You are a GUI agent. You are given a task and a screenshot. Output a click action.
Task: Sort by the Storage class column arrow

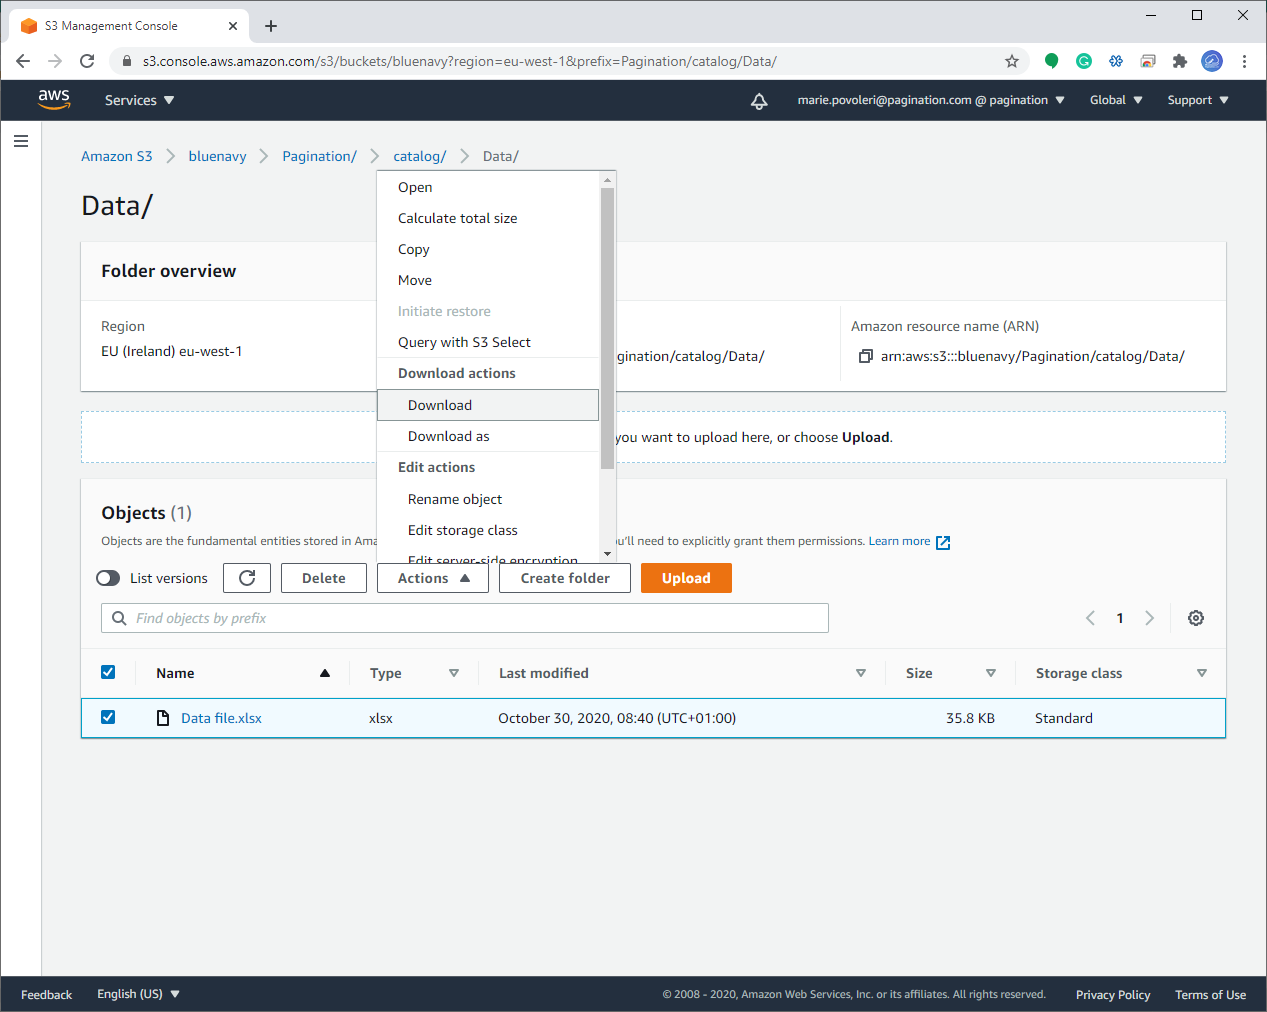pyautogui.click(x=1202, y=673)
